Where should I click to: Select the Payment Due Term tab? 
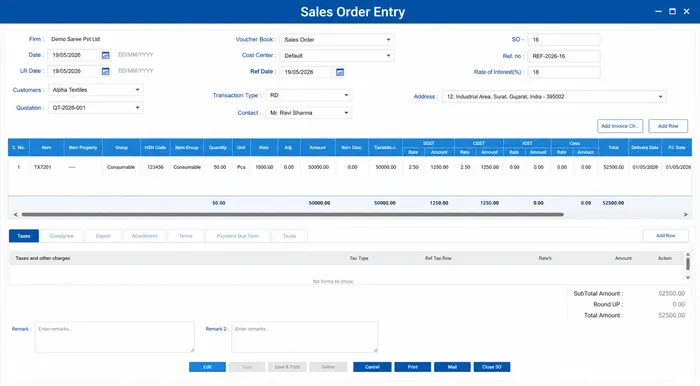[238, 236]
